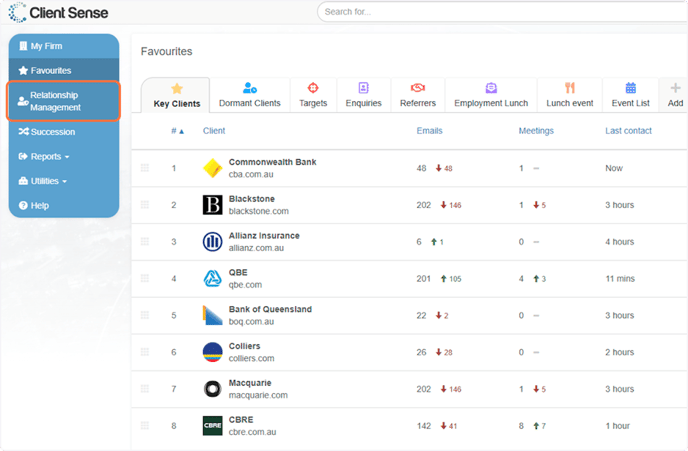Click the Search for... input field

click(502, 12)
